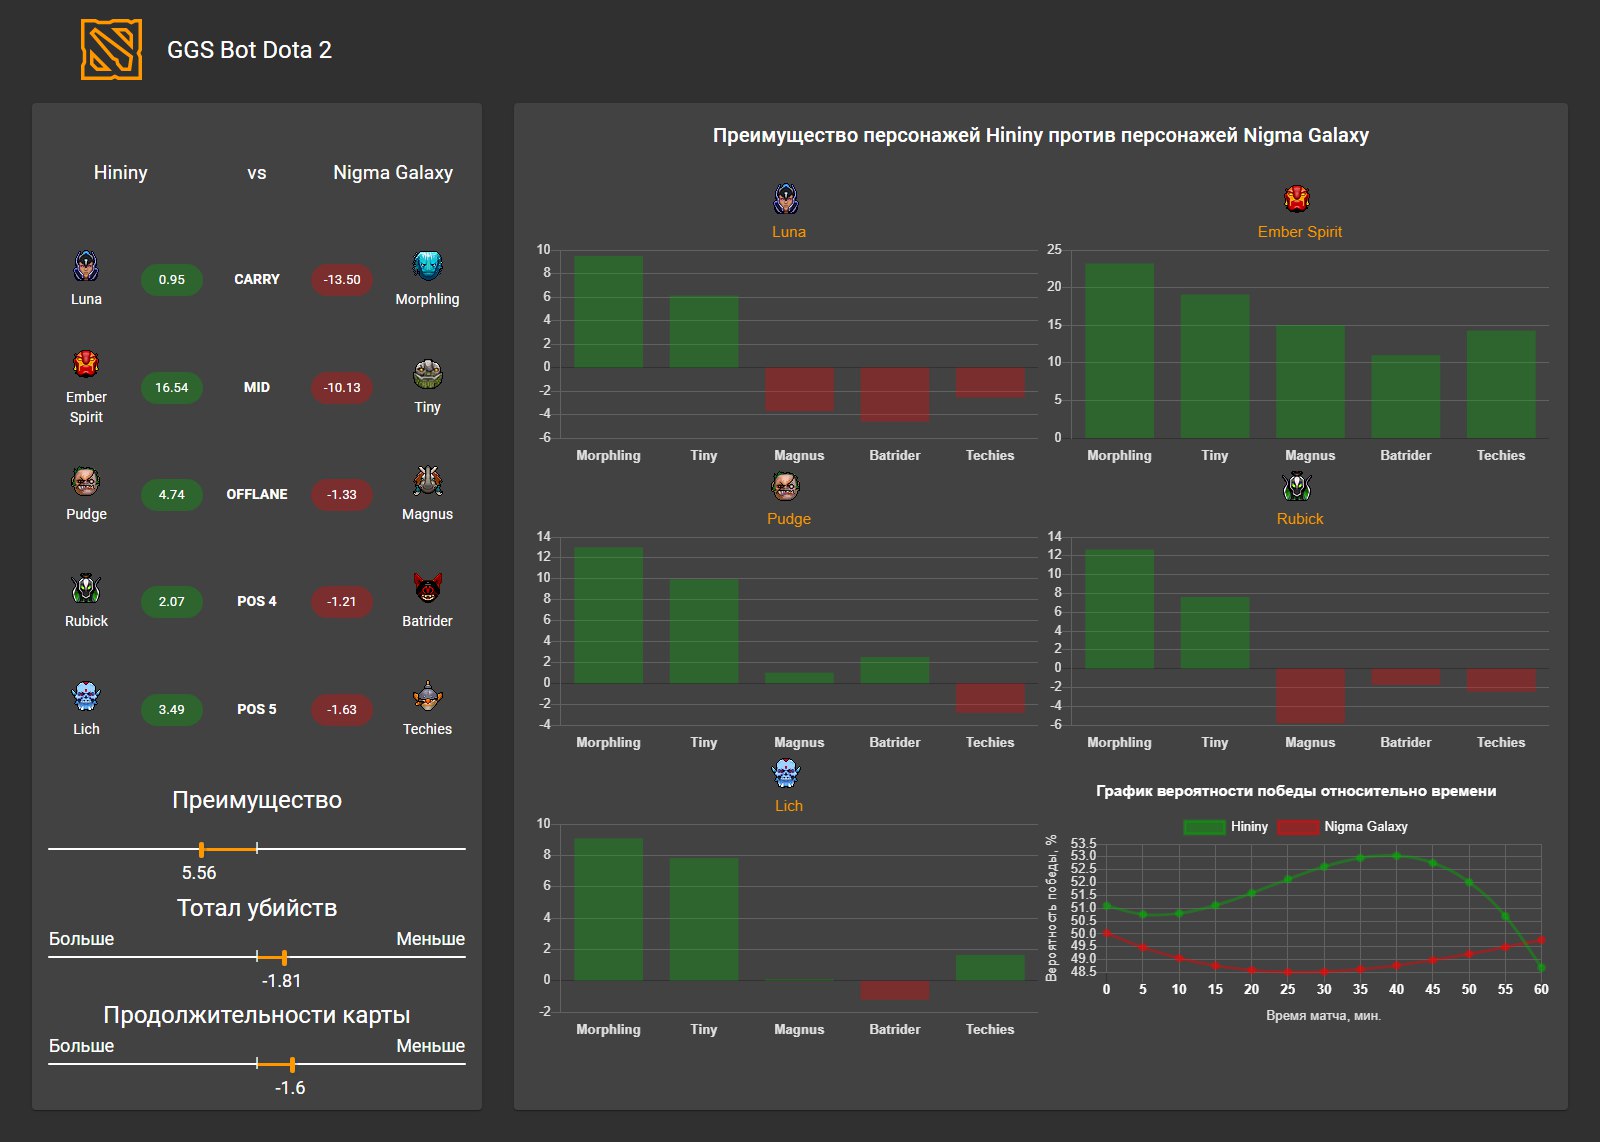Click the orange Dota 2 logo icon

click(111, 49)
